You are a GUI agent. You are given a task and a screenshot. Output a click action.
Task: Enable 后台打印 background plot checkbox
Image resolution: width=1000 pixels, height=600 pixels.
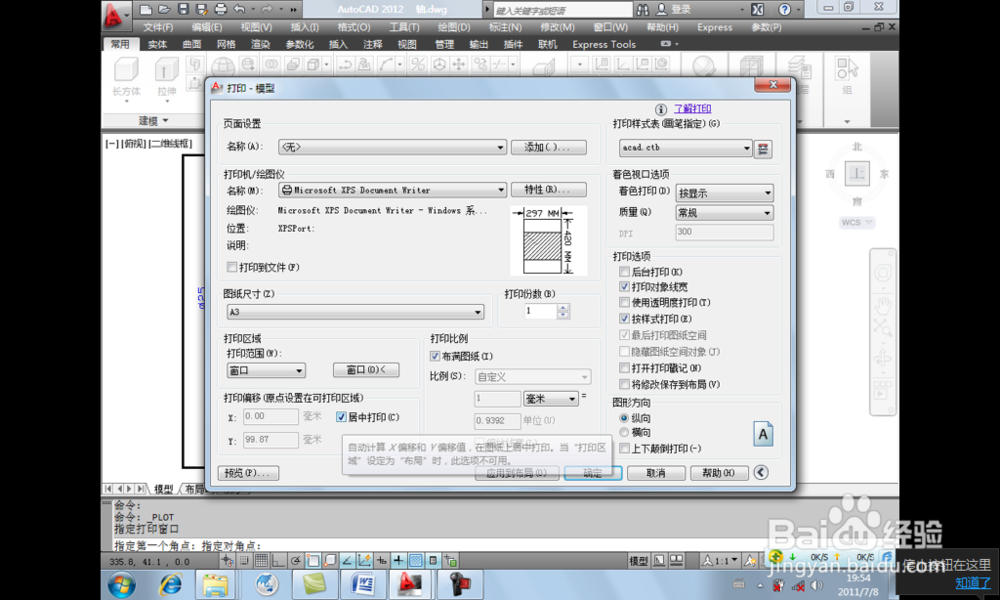(x=624, y=272)
